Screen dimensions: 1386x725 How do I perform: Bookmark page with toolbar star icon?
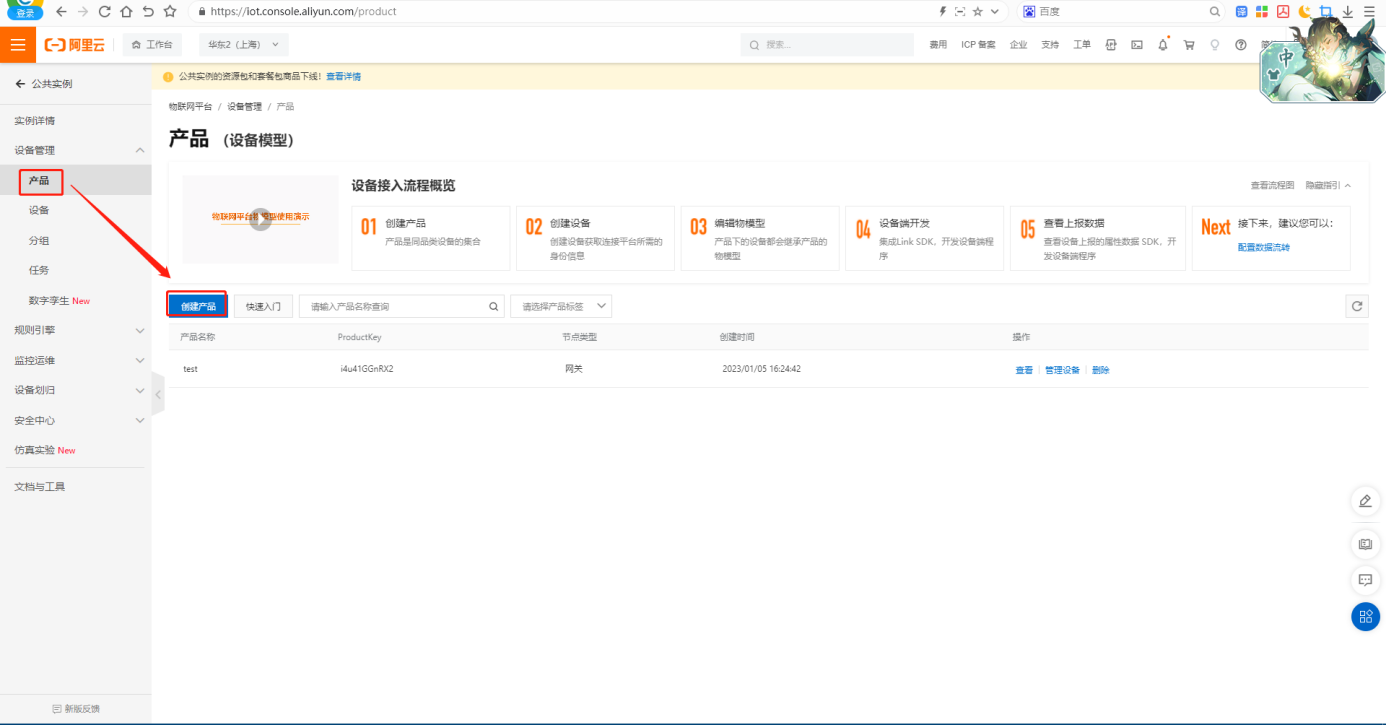pos(170,12)
